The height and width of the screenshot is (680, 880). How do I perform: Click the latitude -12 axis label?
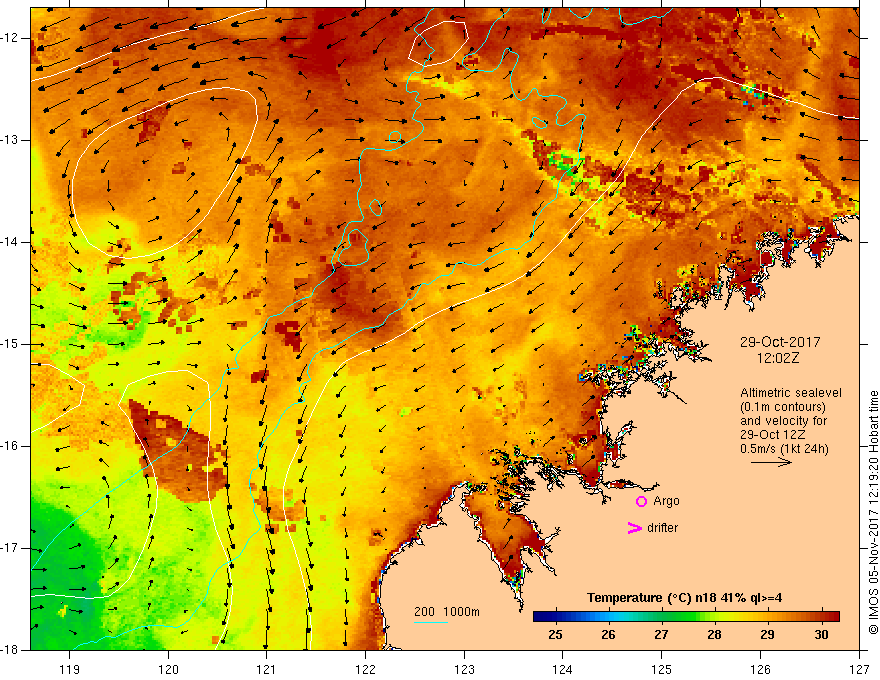(x=11, y=38)
